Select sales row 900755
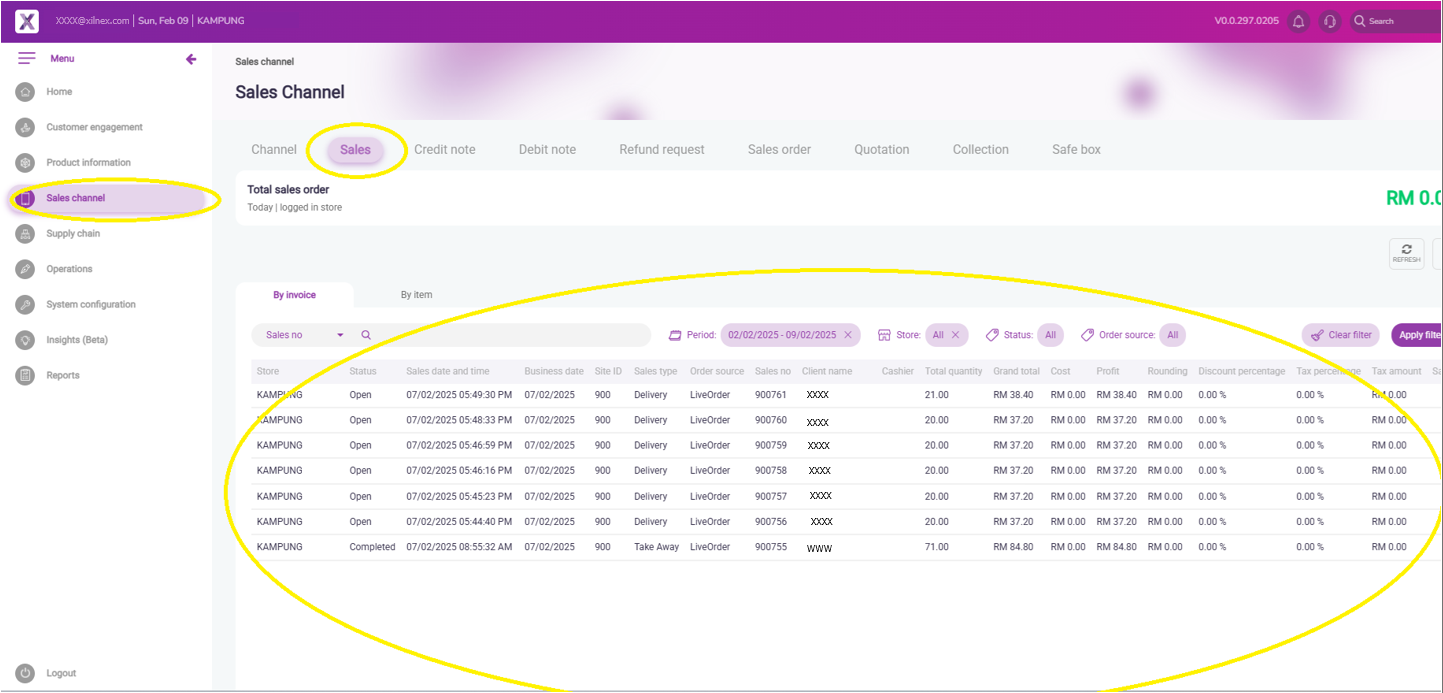The image size is (1443, 693). [770, 547]
